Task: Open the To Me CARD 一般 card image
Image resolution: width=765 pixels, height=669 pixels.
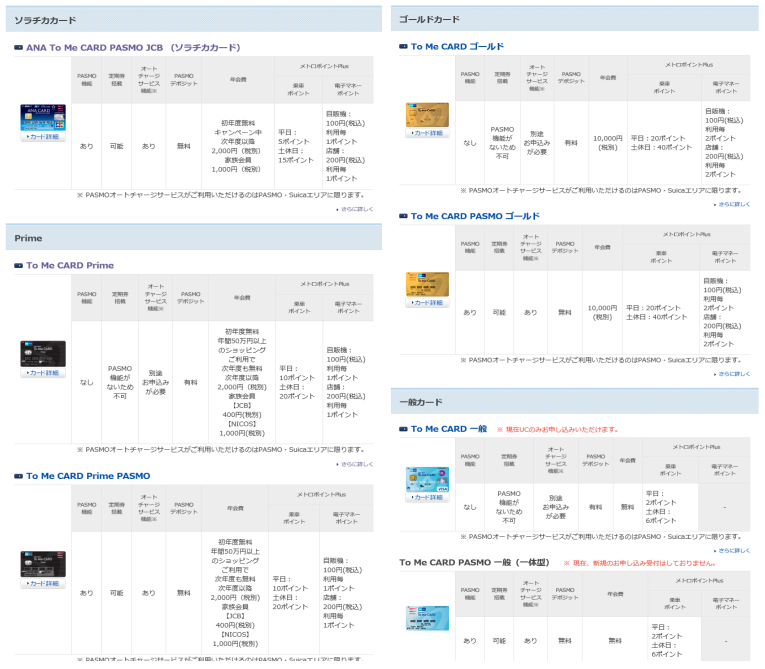Action: point(427,479)
